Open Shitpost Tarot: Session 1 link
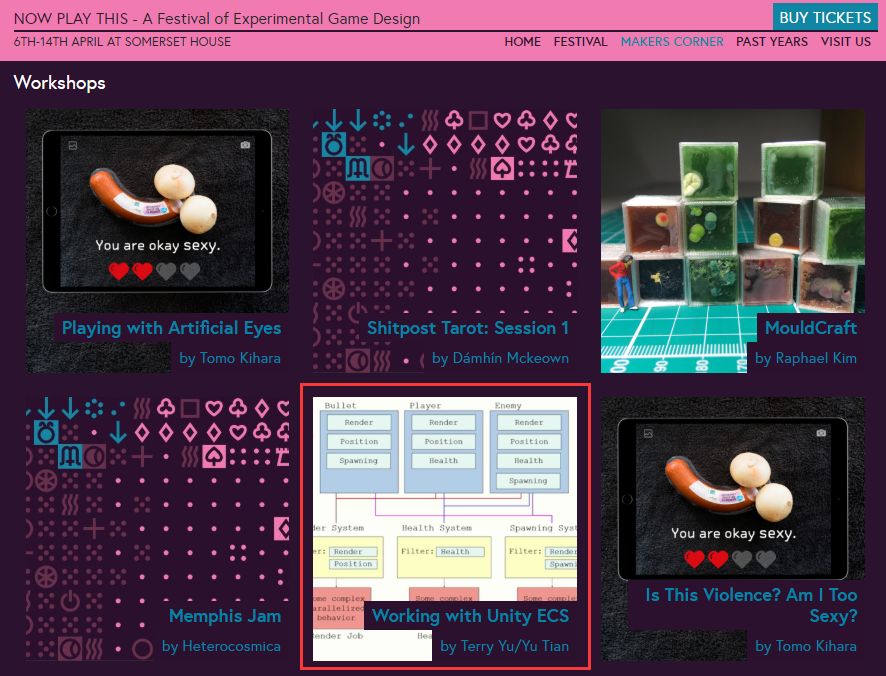This screenshot has height=676, width=886. tap(467, 328)
